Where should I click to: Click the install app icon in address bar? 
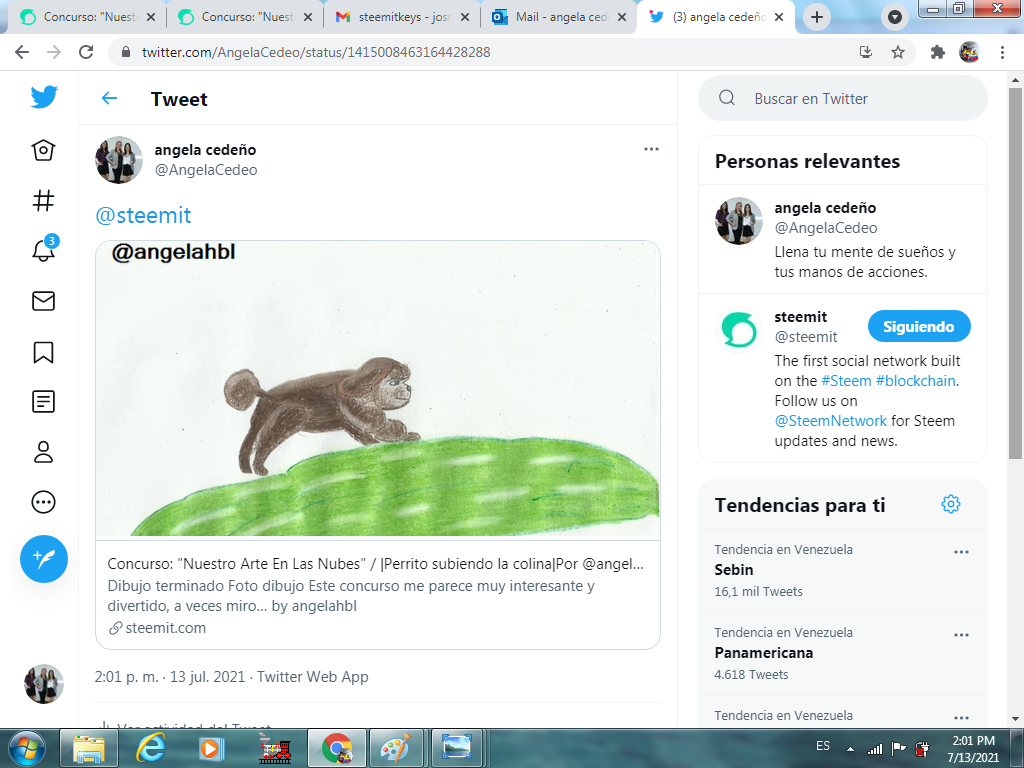coord(866,52)
